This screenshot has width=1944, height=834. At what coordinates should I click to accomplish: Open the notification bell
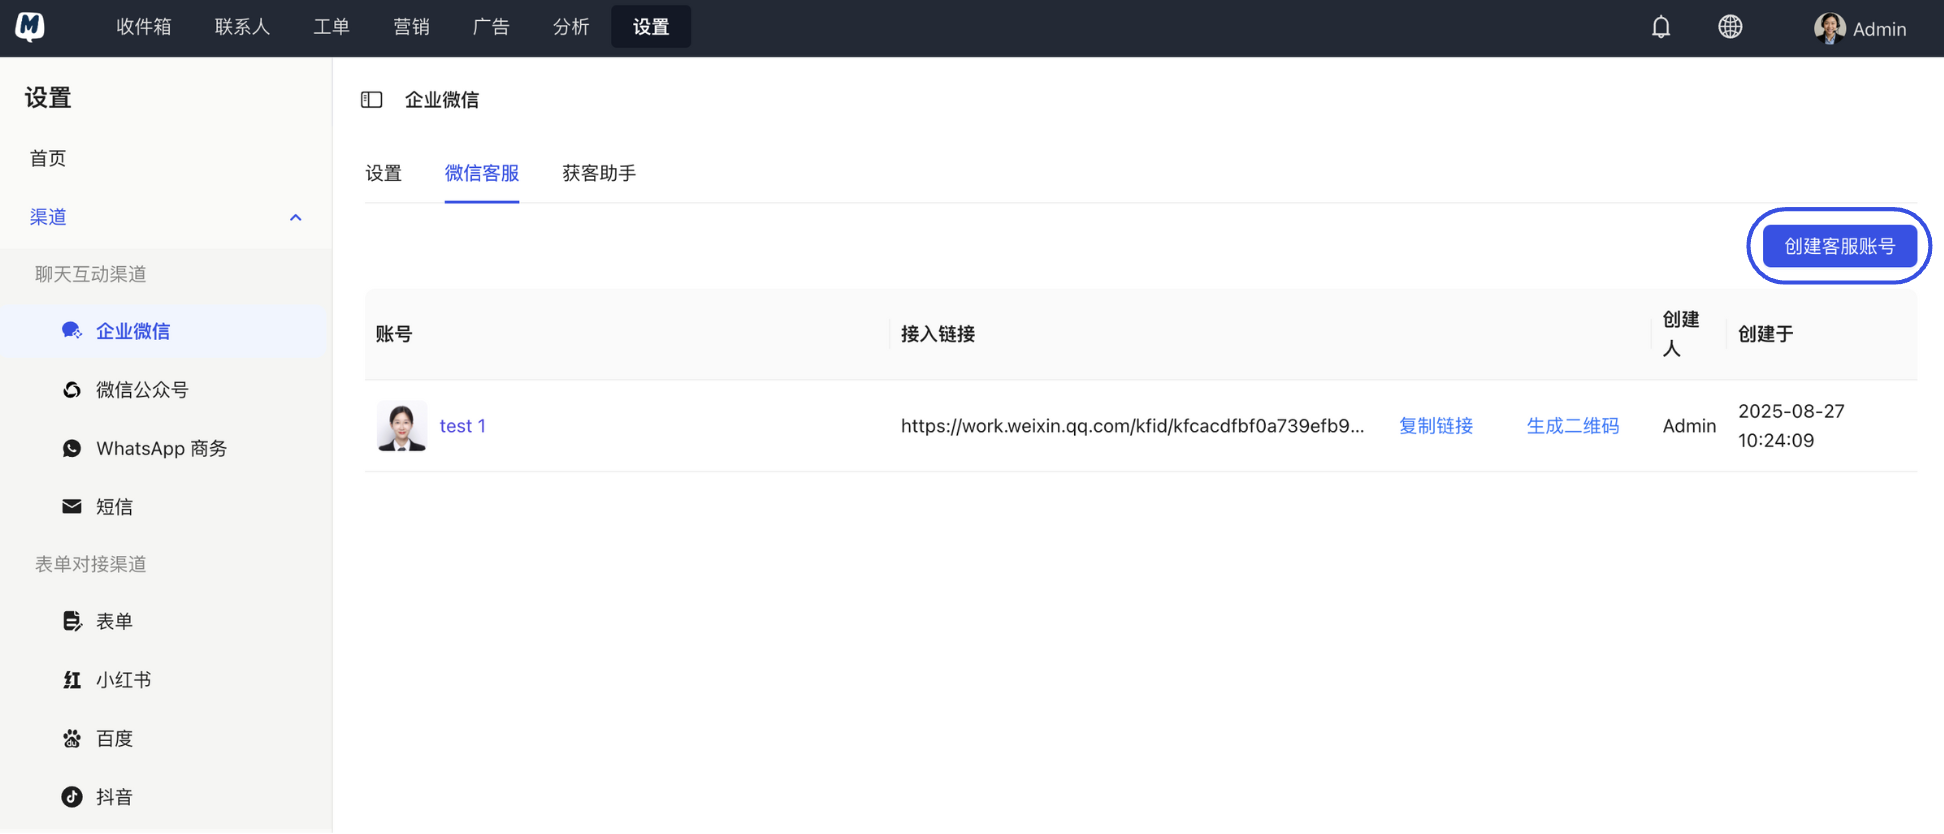[x=1660, y=27]
